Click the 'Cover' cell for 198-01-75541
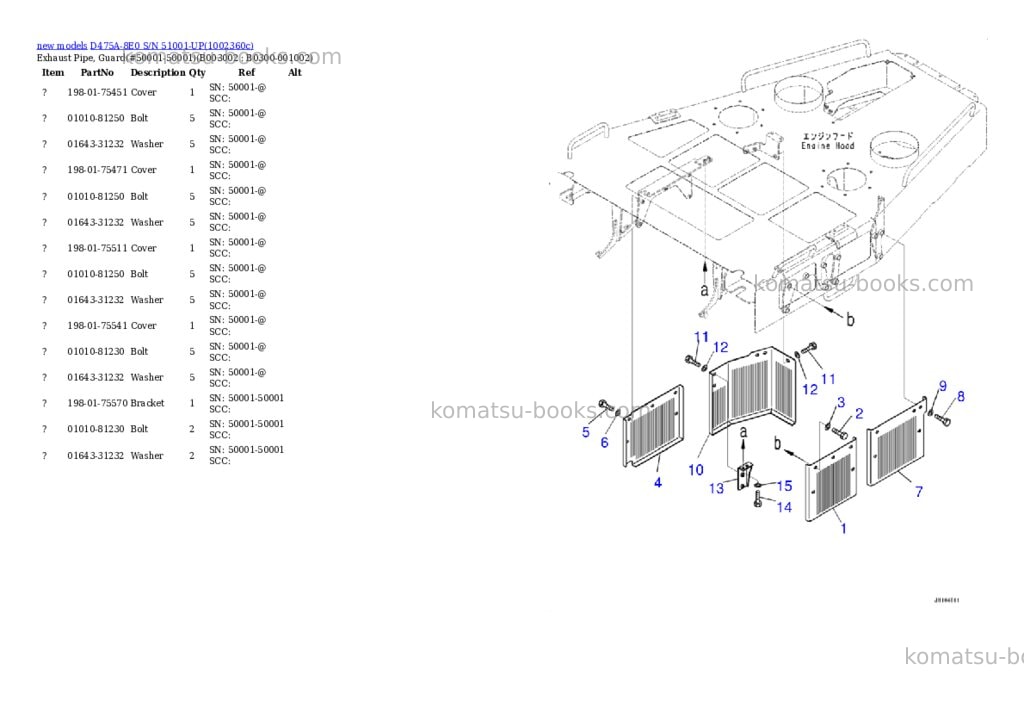This screenshot has width=1024, height=725. (x=144, y=325)
